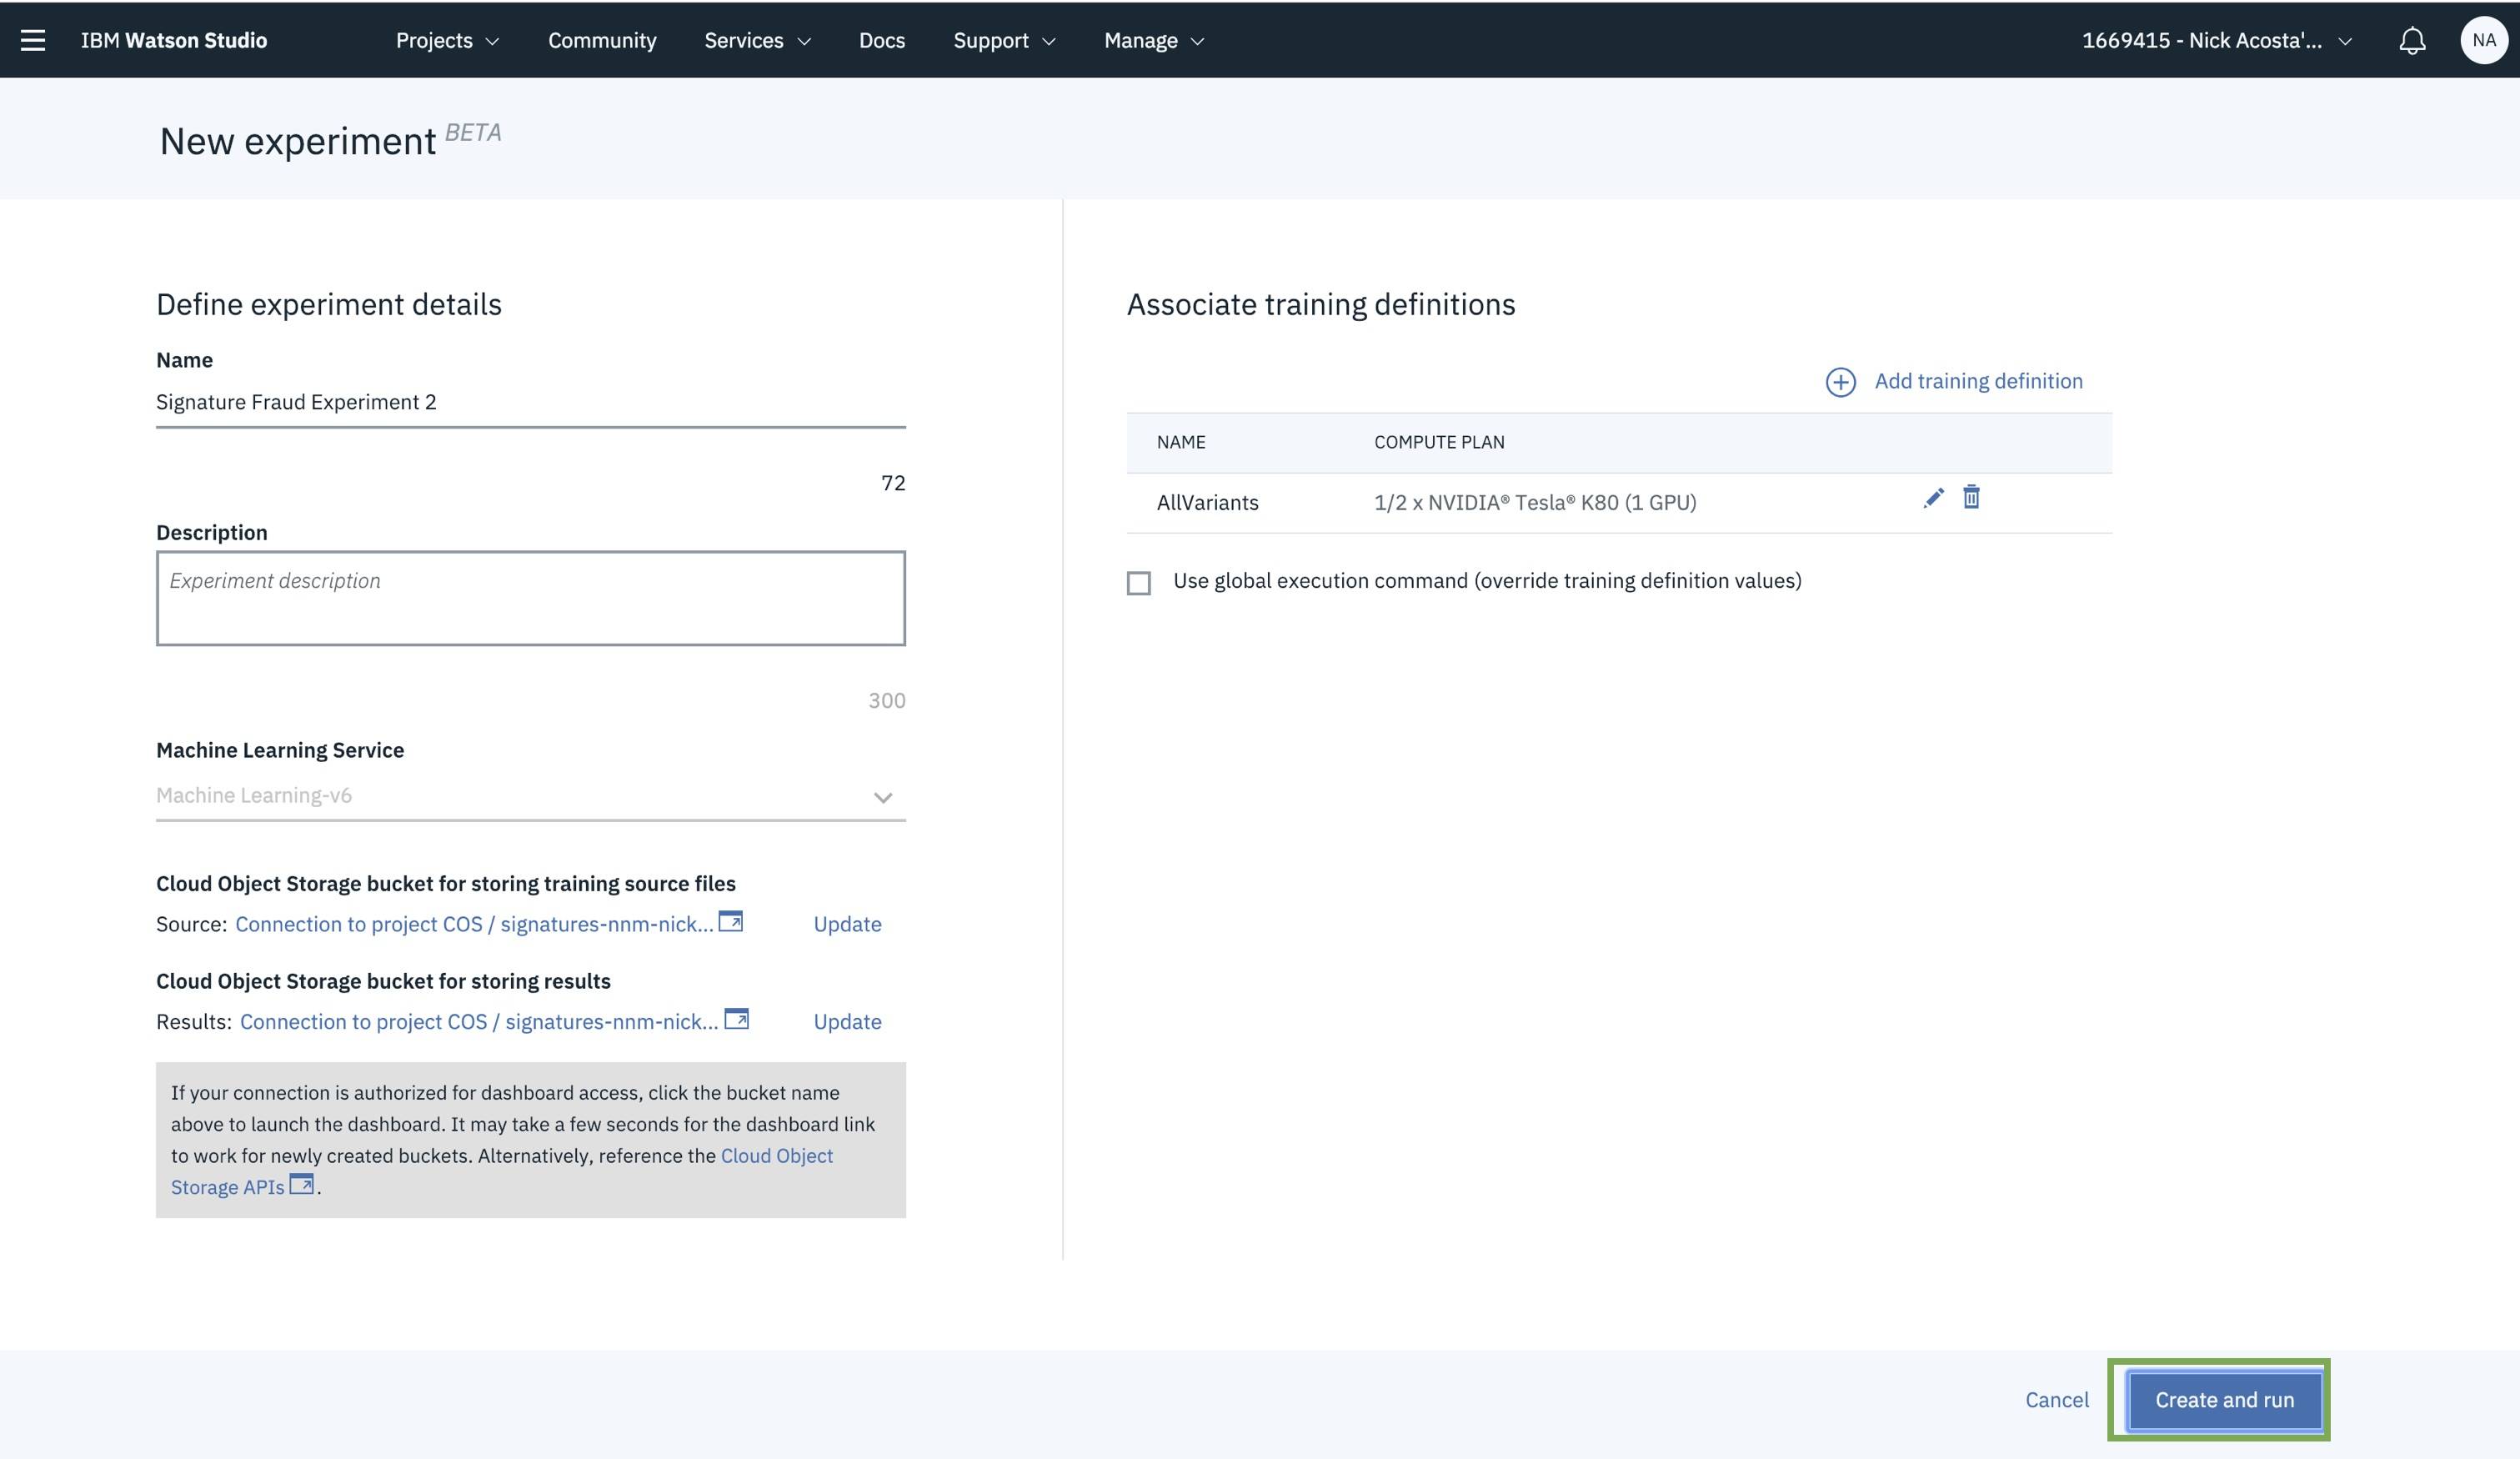Image resolution: width=2520 pixels, height=1459 pixels.
Task: Open the account switcher dropdown
Action: (2216, 40)
